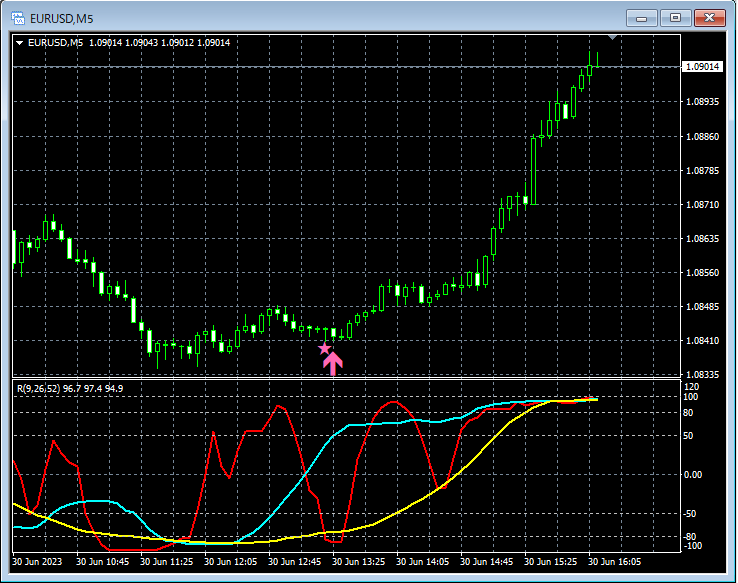Open the EURUSD,M5 chart dropdown triangle
The height and width of the screenshot is (583, 738).
(20, 43)
